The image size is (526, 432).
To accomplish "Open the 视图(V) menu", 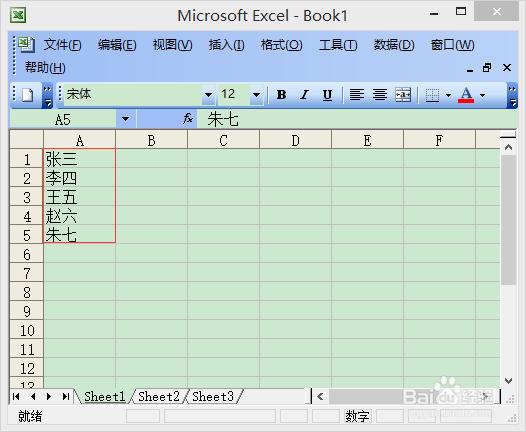I will point(172,45).
